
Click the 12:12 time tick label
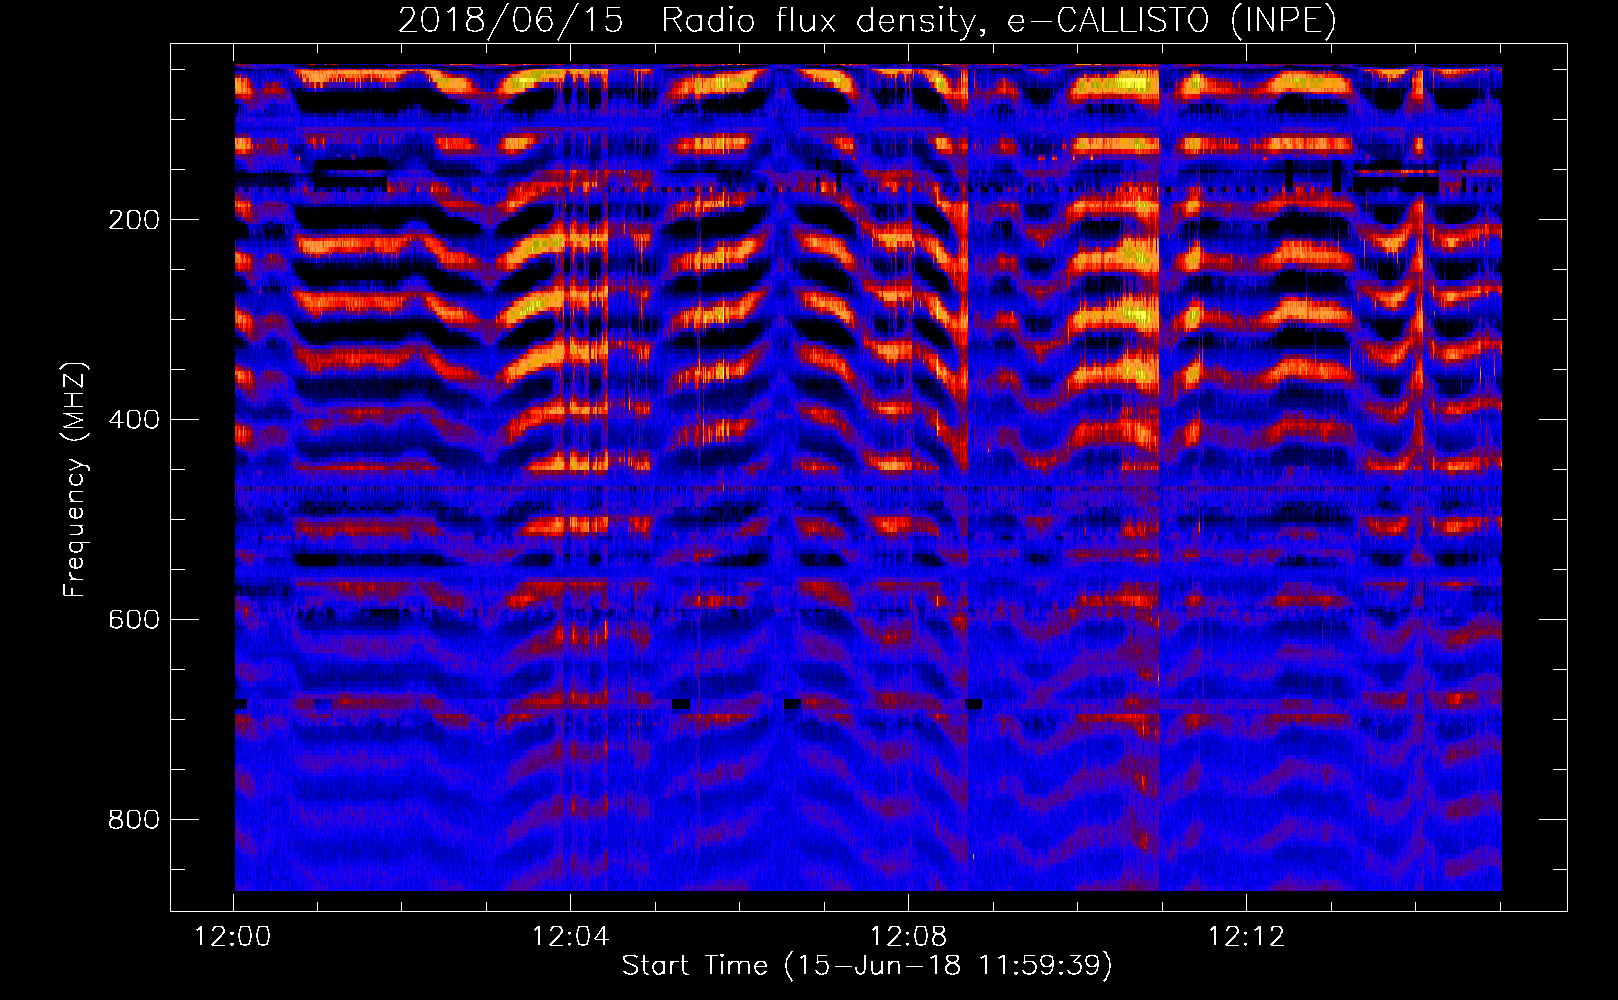(1246, 937)
